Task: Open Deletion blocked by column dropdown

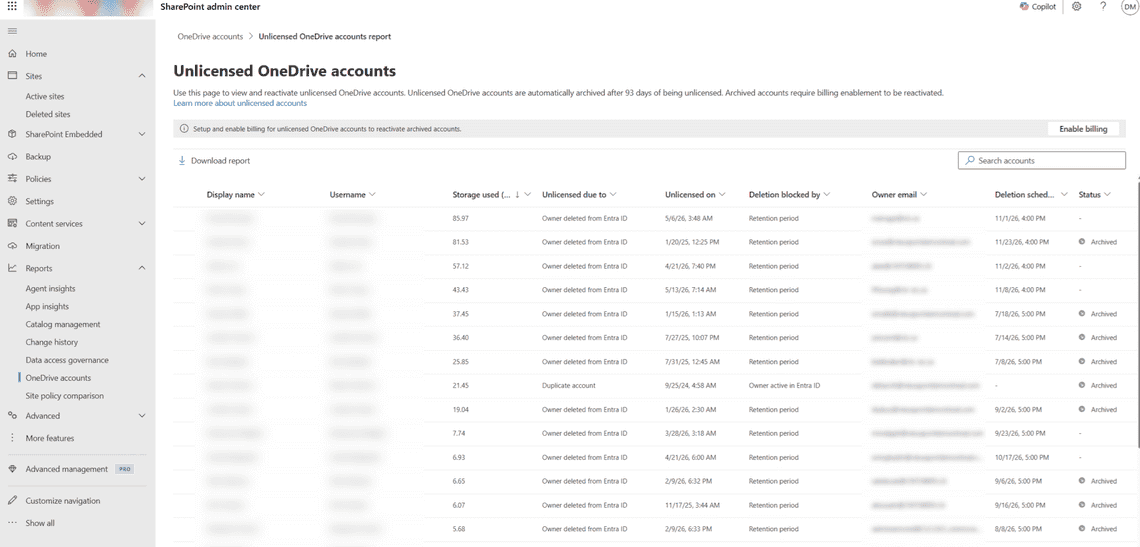Action: tap(827, 194)
